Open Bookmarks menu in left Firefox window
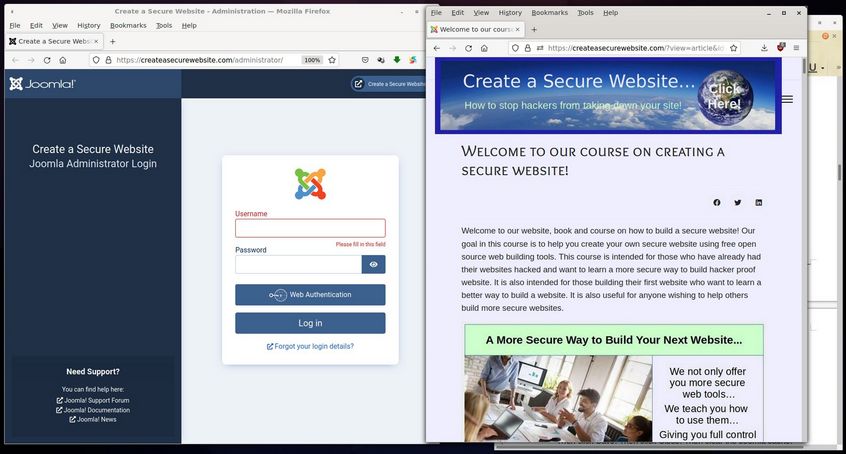 tap(127, 25)
